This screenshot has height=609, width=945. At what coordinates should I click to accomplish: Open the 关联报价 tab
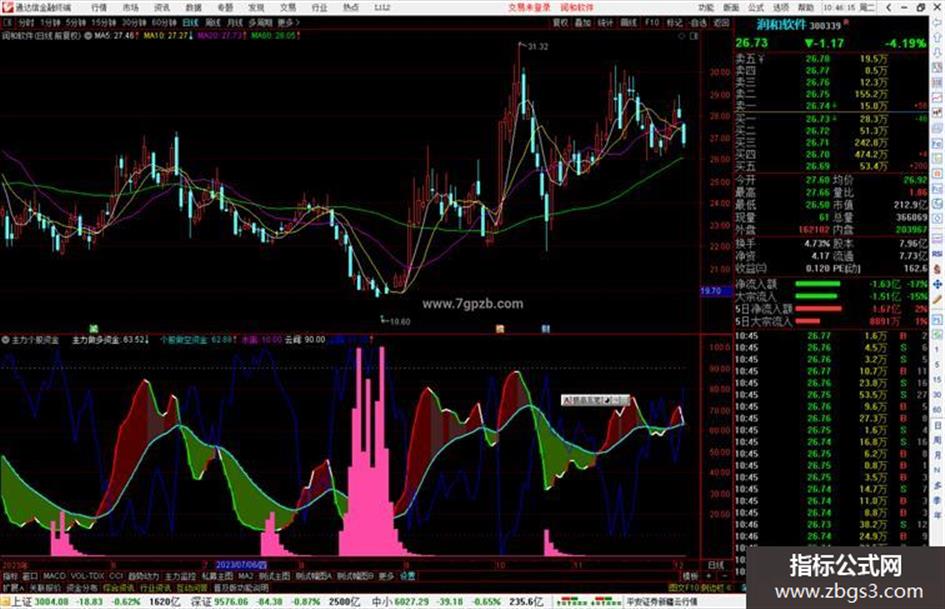[45, 587]
